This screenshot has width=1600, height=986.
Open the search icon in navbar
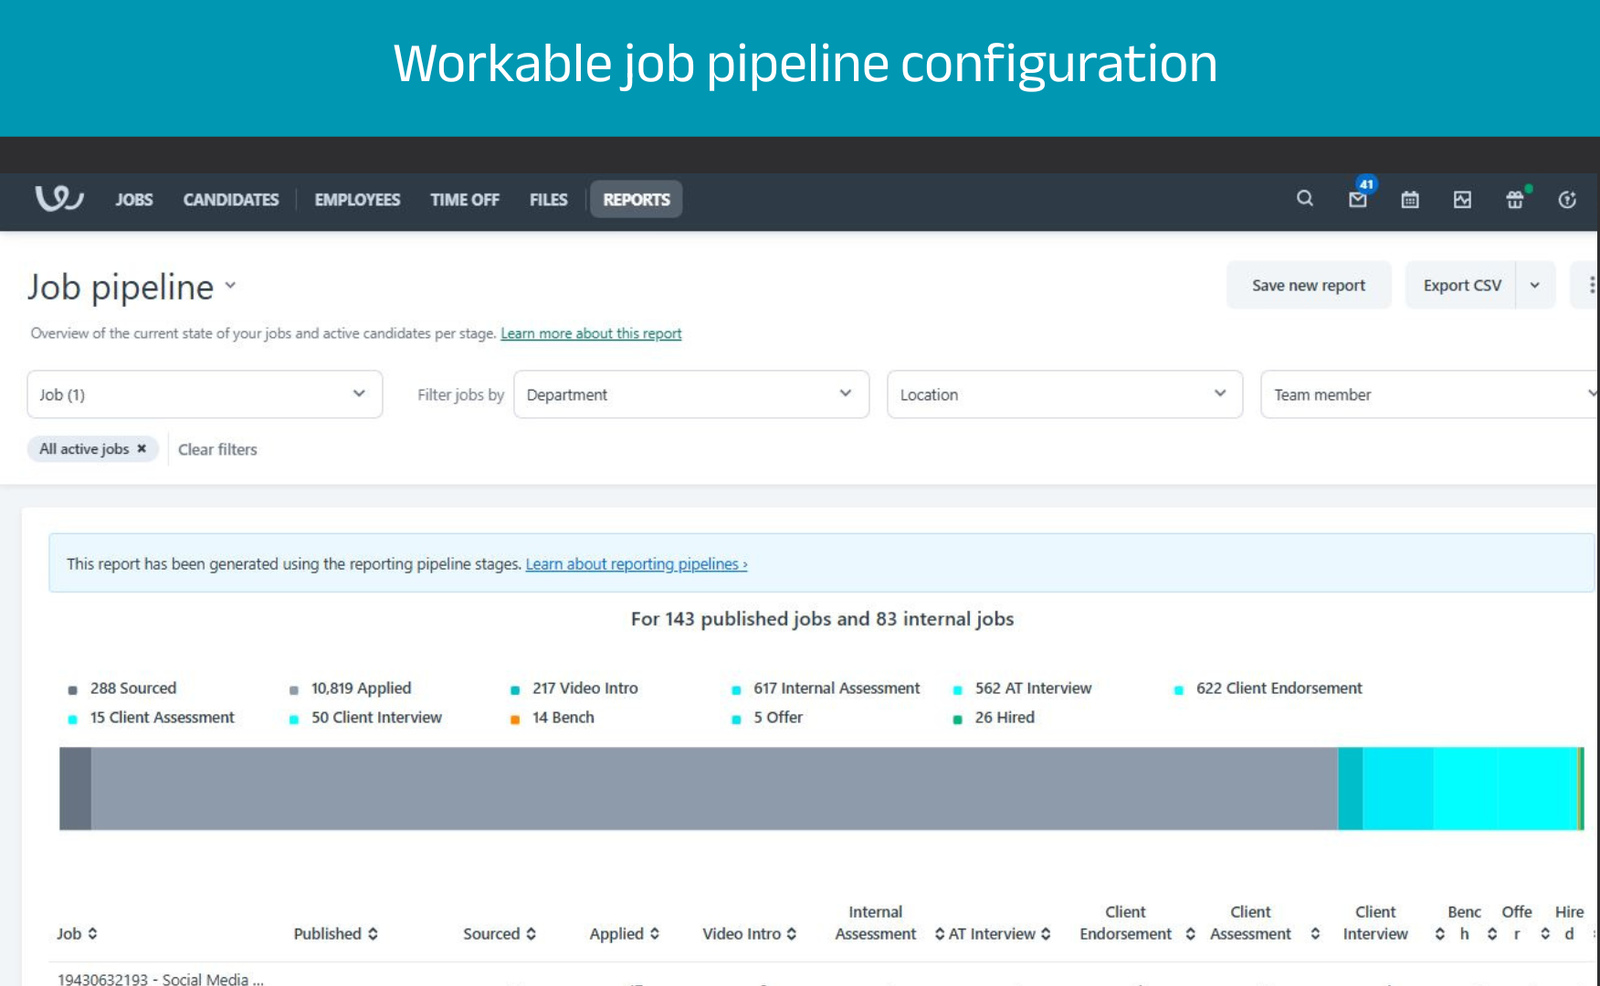[x=1305, y=198]
